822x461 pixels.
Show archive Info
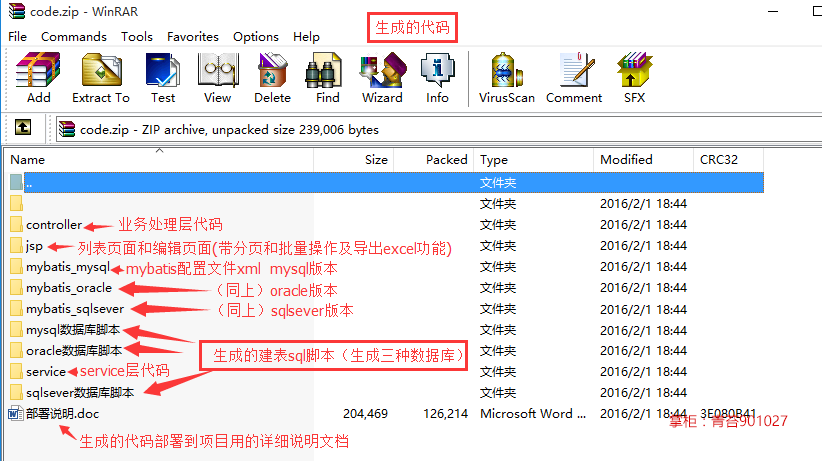pyautogui.click(x=437, y=70)
